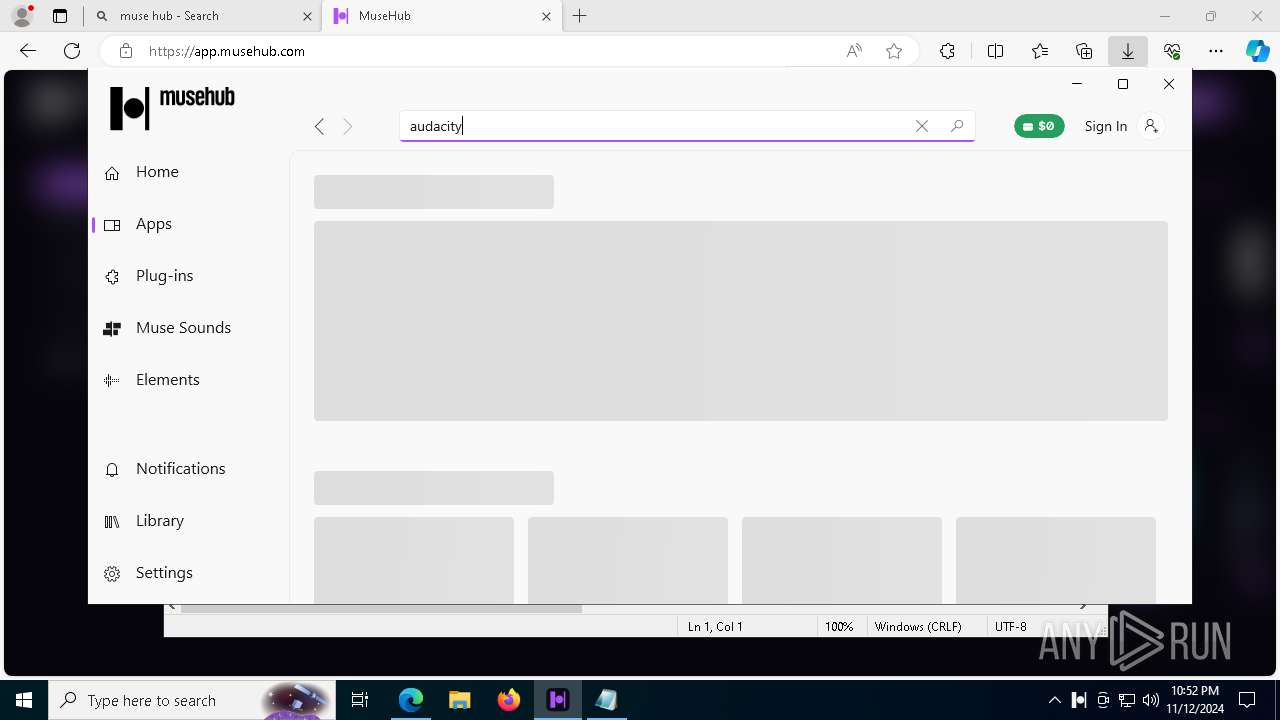Show hidden system tray icons
Viewport: 1280px width, 720px height.
1055,700
